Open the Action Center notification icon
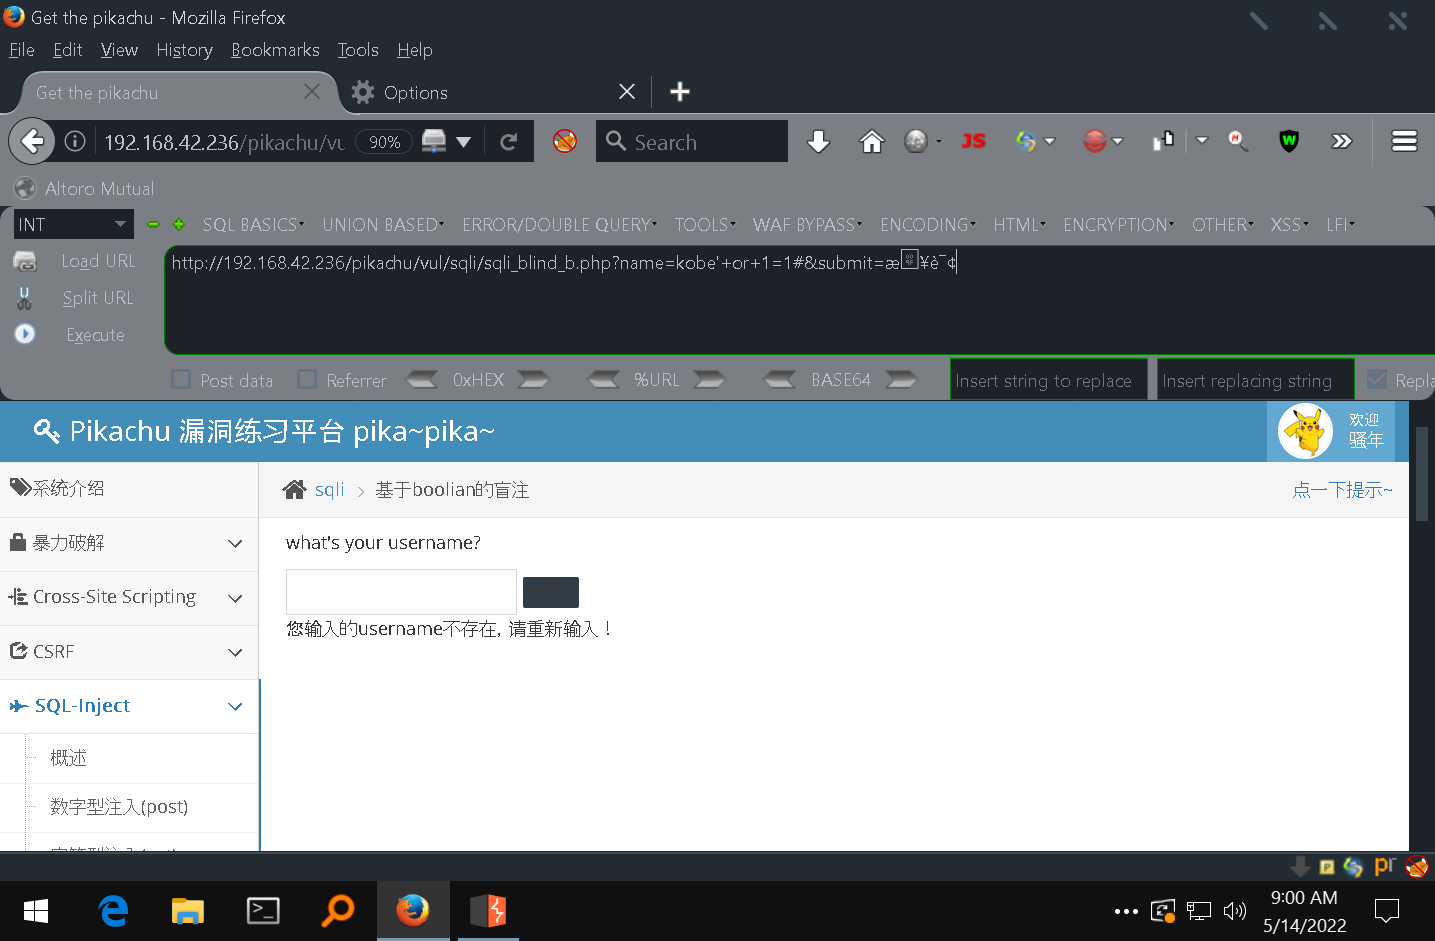The width and height of the screenshot is (1435, 941). click(1387, 911)
